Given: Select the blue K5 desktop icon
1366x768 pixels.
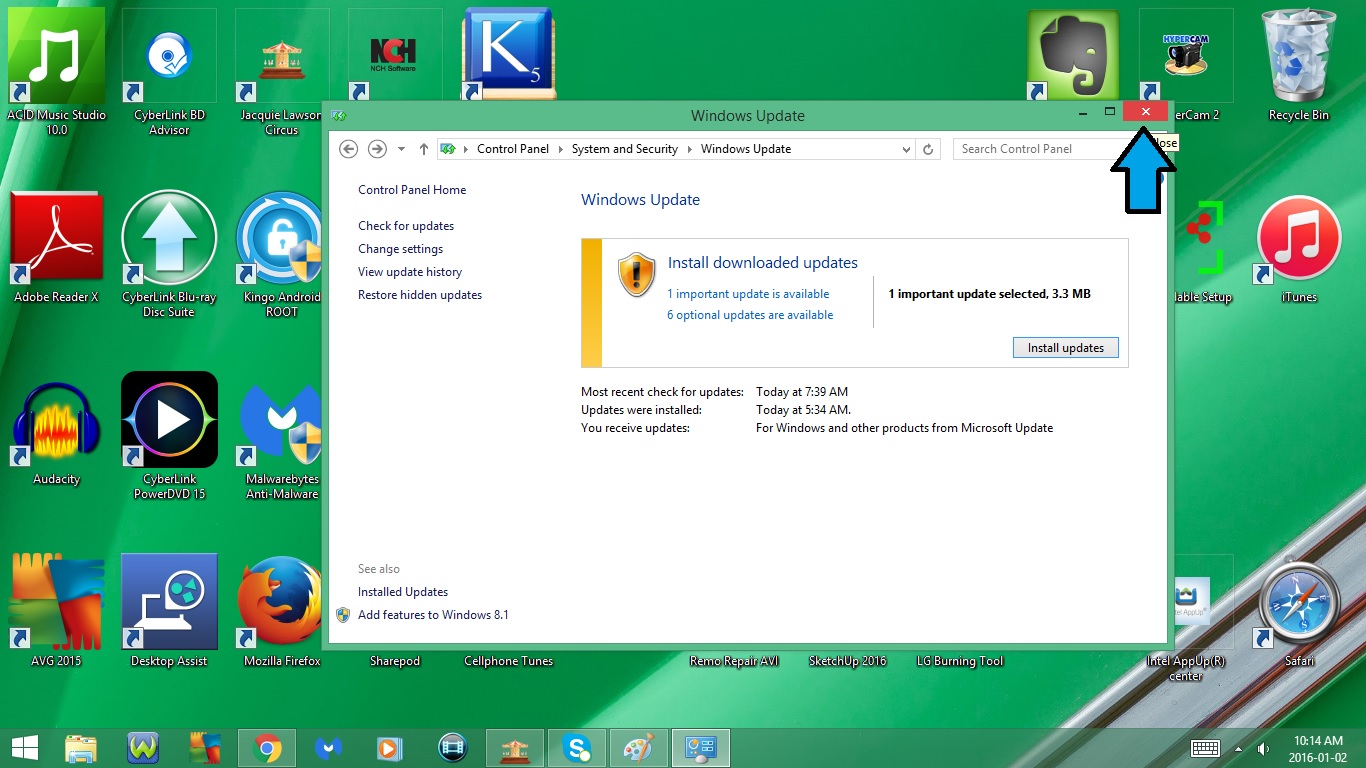Looking at the screenshot, I should click(x=507, y=54).
